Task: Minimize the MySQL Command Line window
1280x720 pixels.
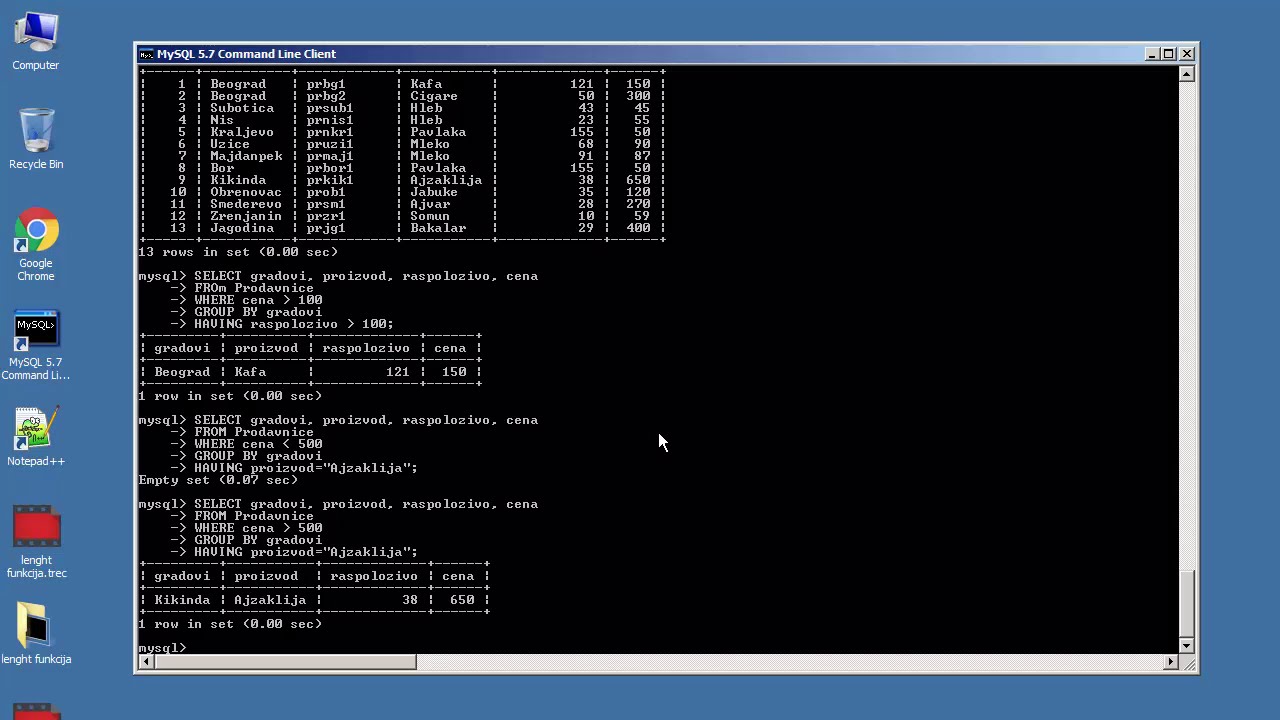Action: click(1152, 54)
